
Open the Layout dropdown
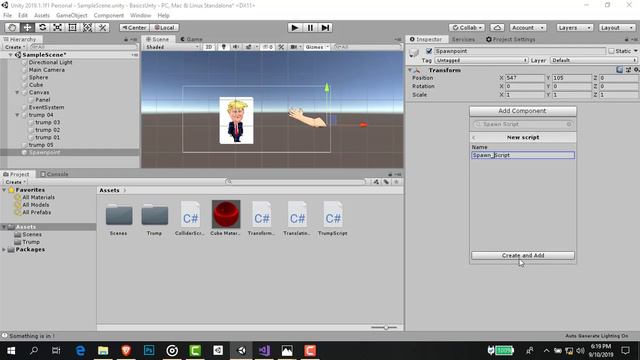[617, 27]
